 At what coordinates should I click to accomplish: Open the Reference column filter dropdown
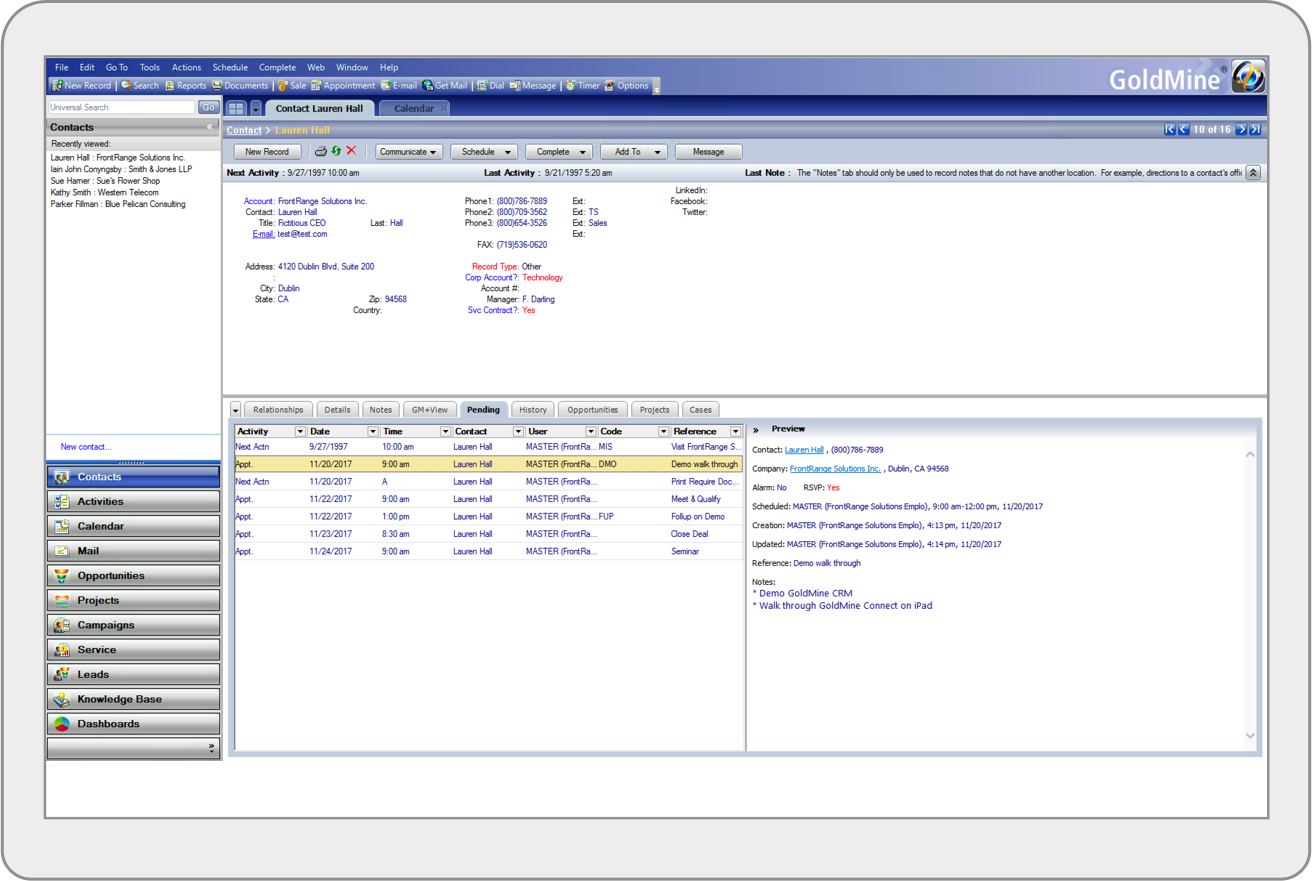[x=735, y=432]
